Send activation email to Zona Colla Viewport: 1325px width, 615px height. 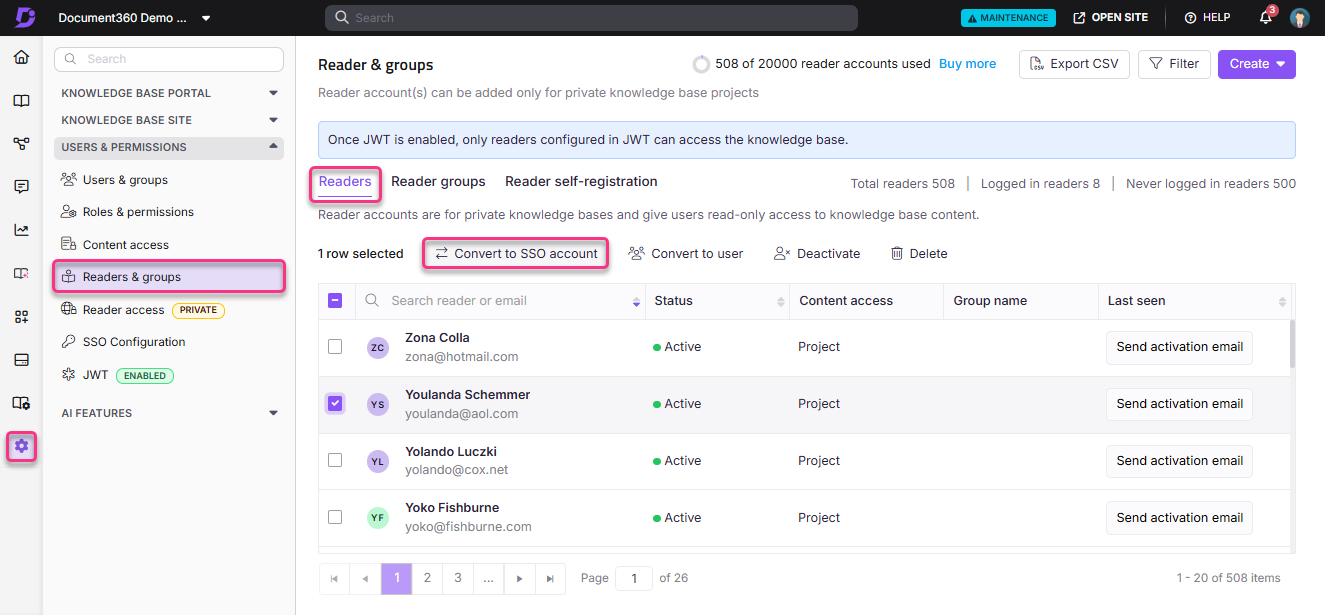[1179, 347]
